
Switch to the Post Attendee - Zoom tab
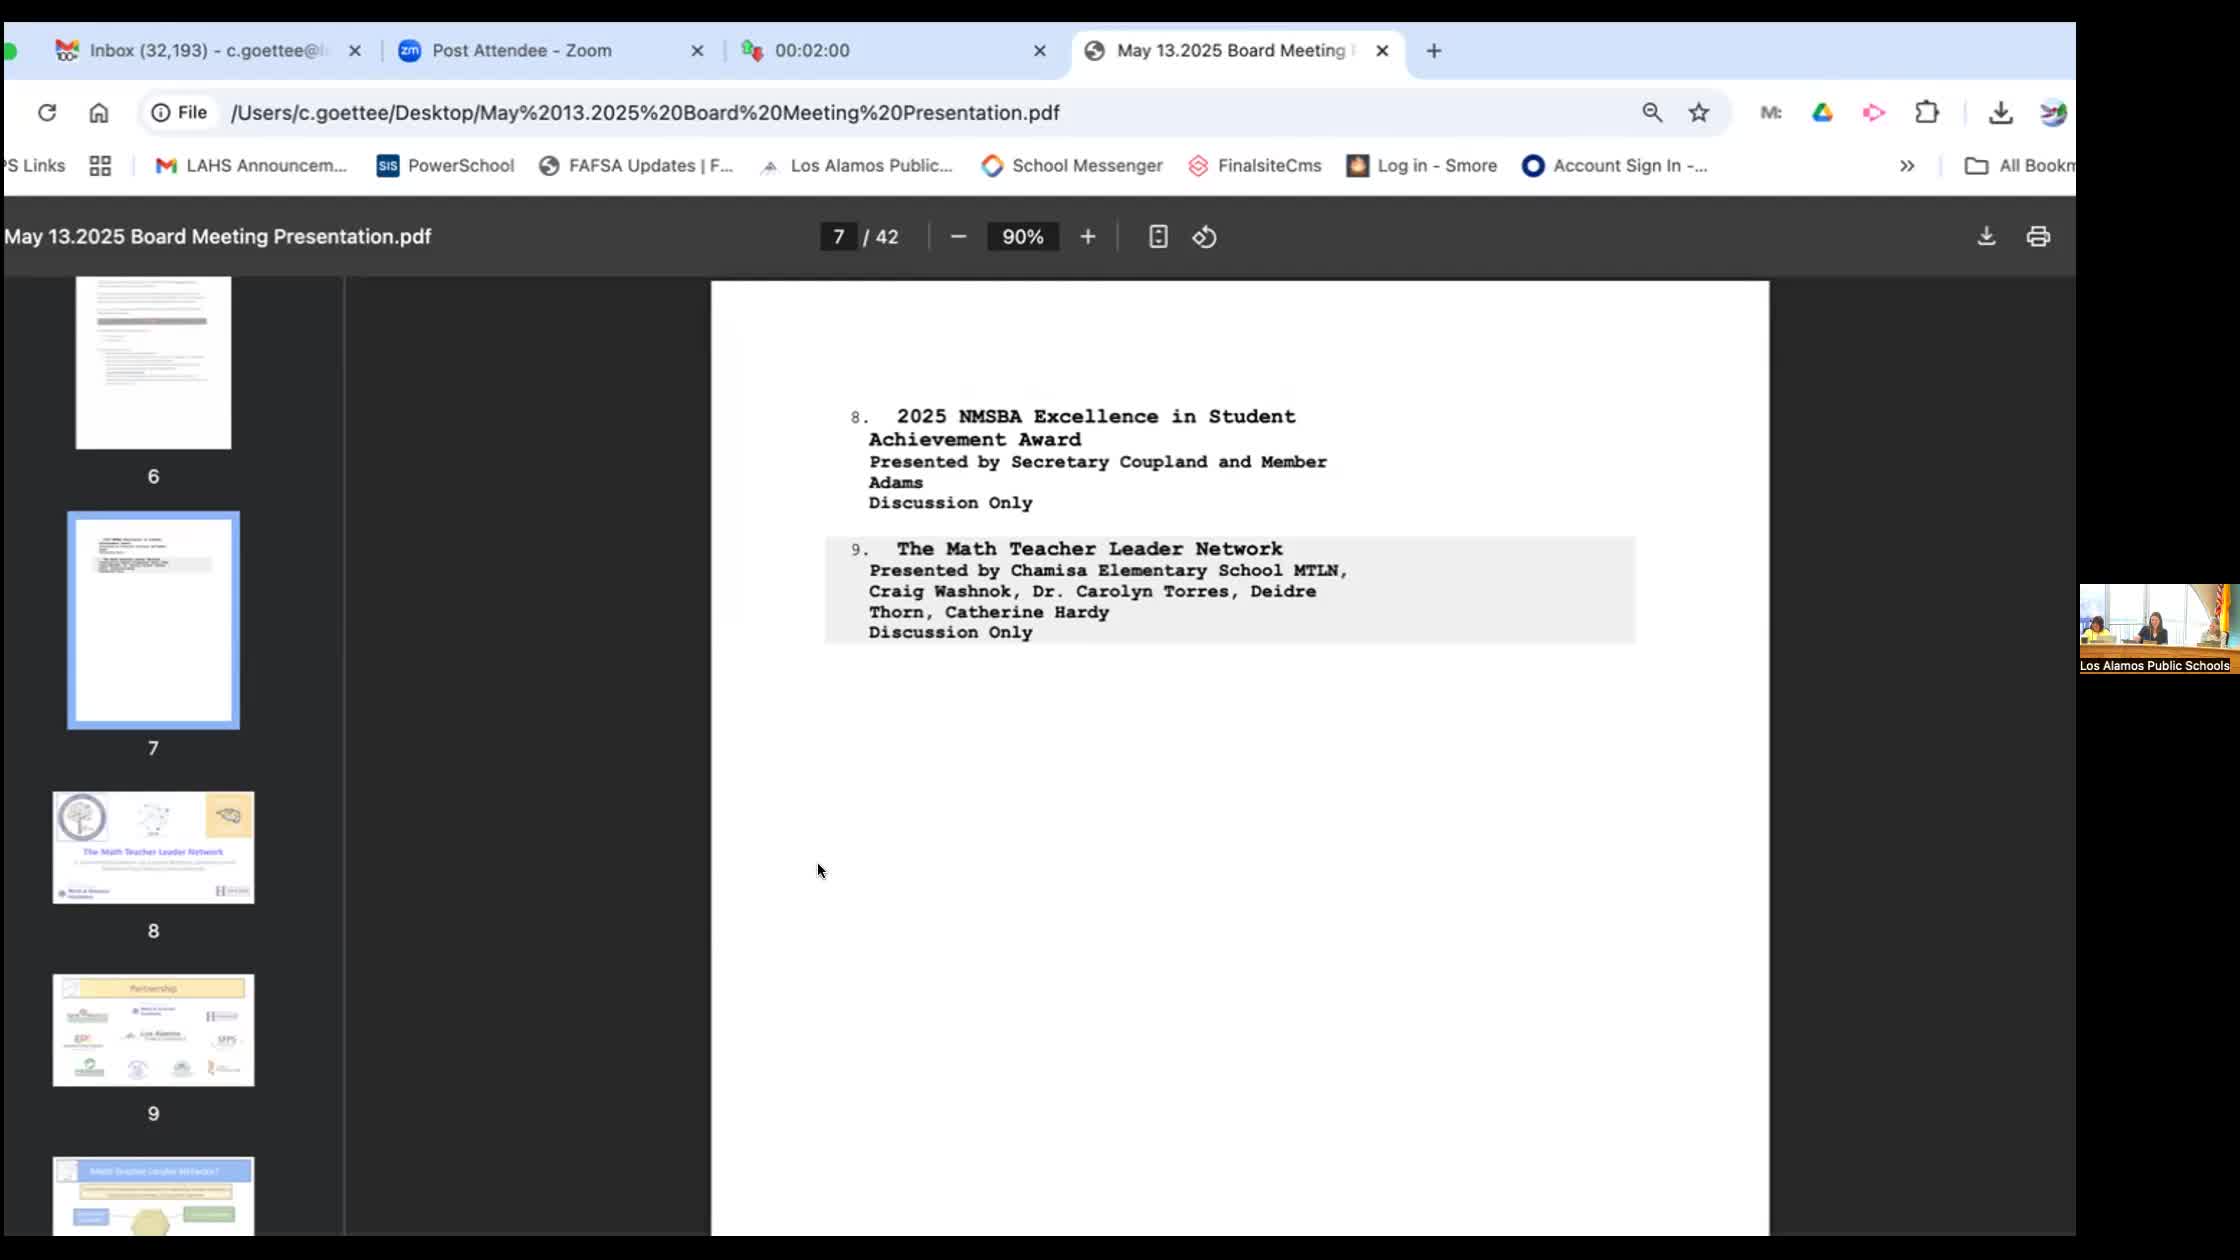pos(521,51)
